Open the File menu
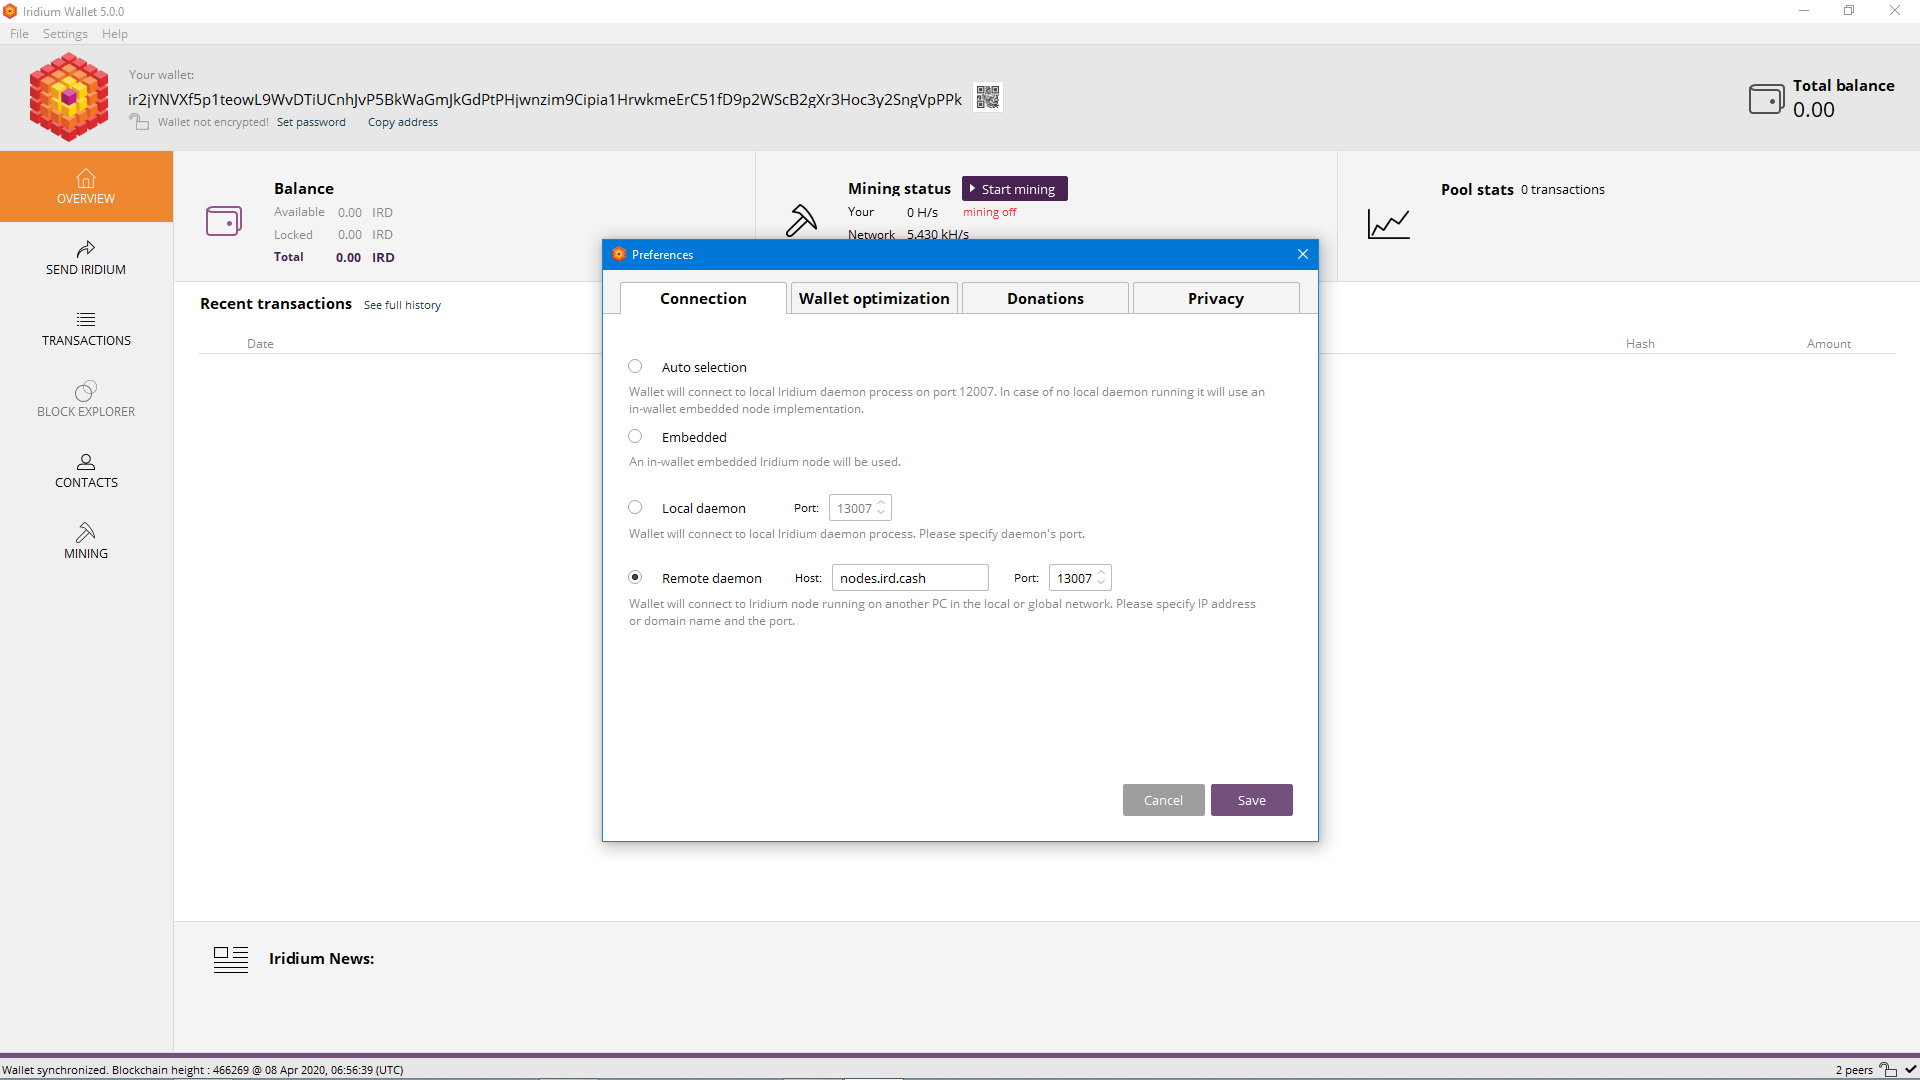Image resolution: width=1920 pixels, height=1080 pixels. tap(19, 33)
